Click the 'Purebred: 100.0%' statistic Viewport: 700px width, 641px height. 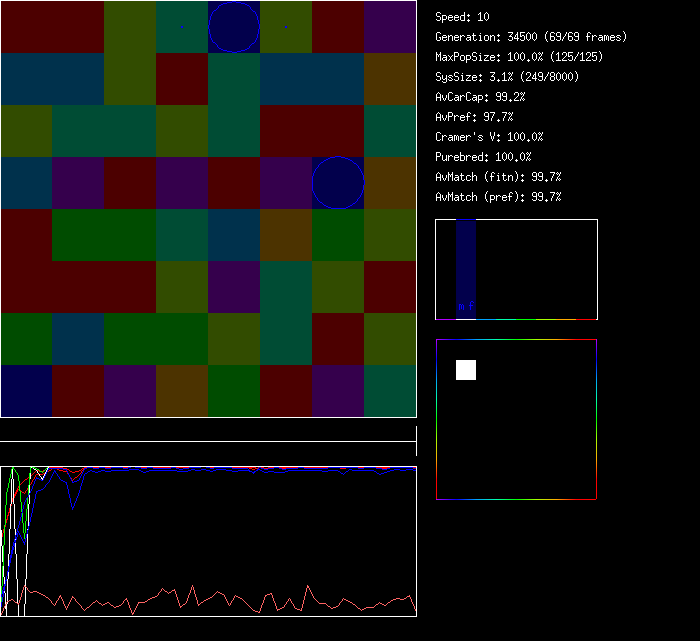coord(483,157)
